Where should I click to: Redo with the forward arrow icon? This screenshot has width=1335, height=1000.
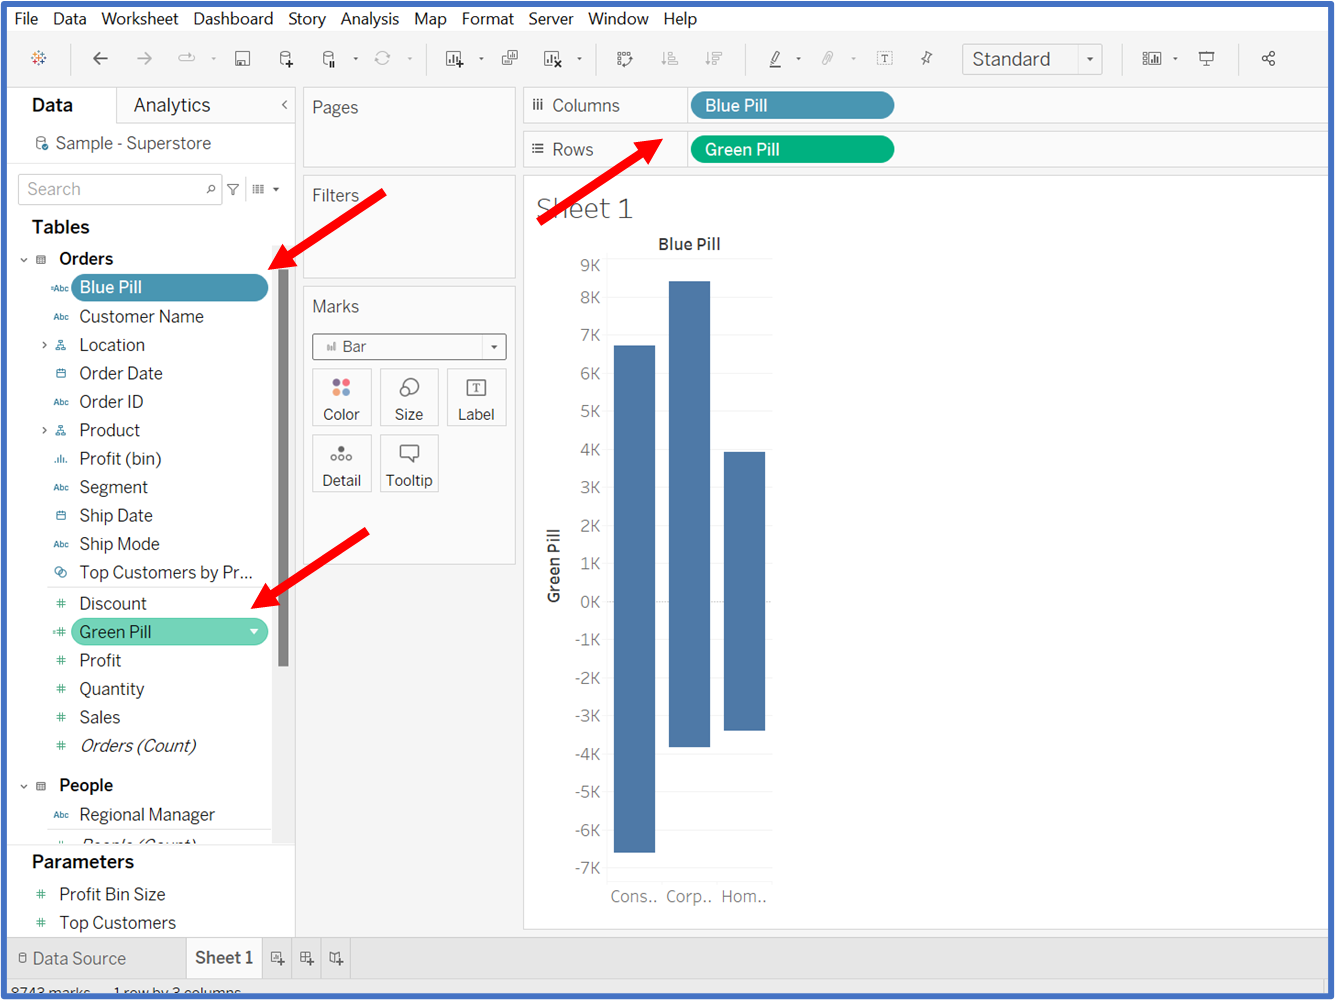(145, 58)
